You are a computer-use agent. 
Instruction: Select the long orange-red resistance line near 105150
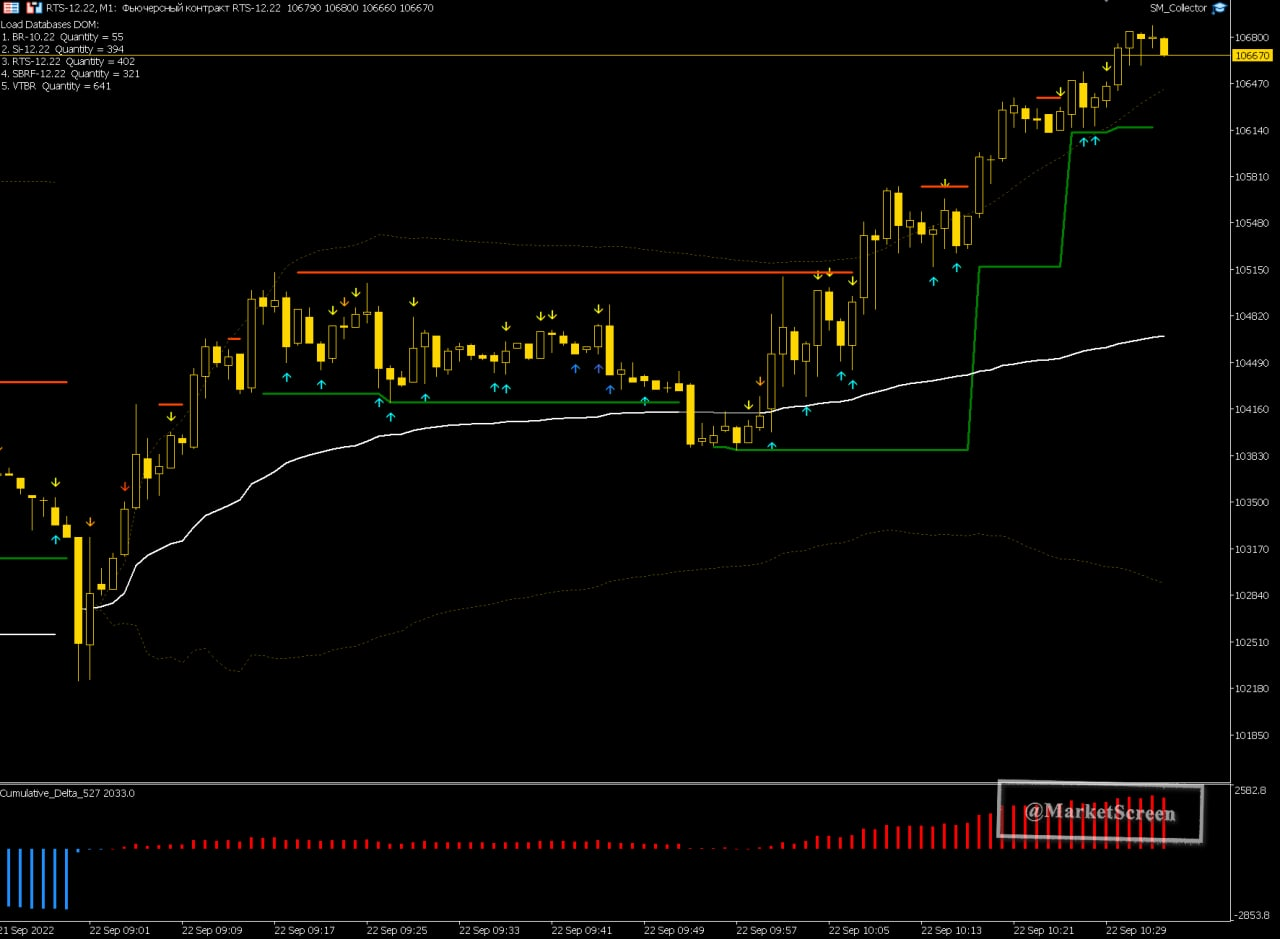(575, 272)
